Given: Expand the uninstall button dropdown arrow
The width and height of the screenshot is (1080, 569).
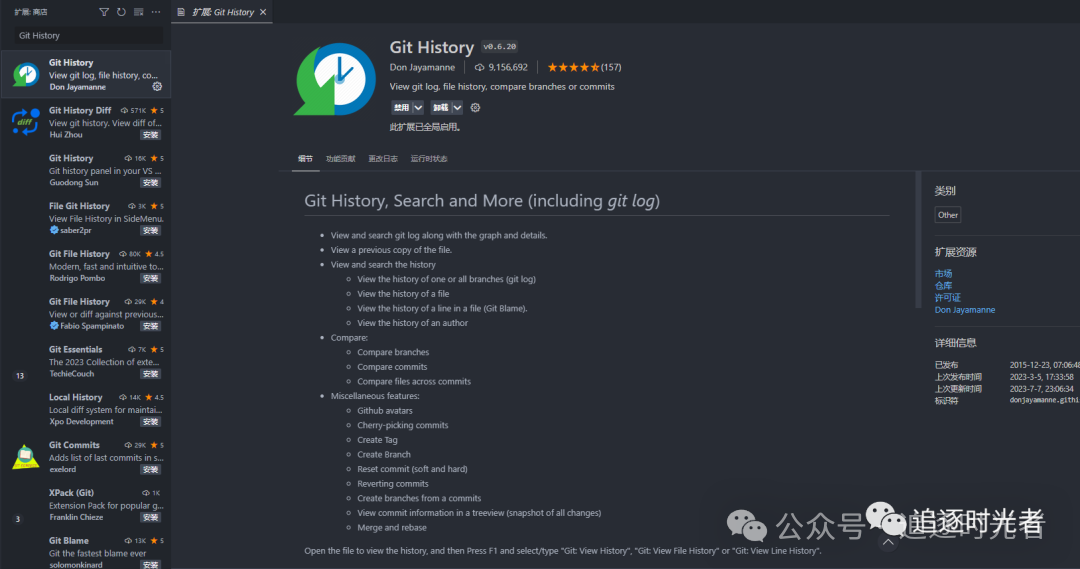Looking at the screenshot, I should 457,107.
